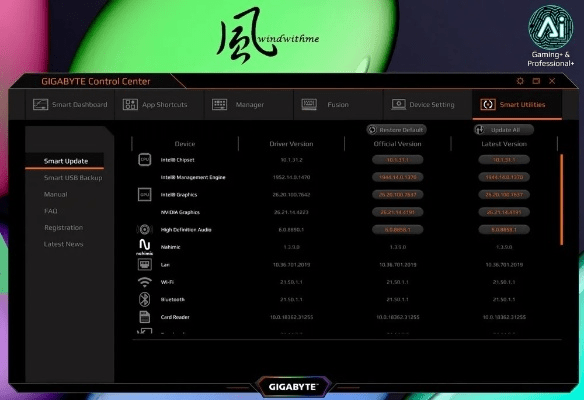
Task: Click Lan driver version 10.36.701.2019
Action: [x=291, y=264]
